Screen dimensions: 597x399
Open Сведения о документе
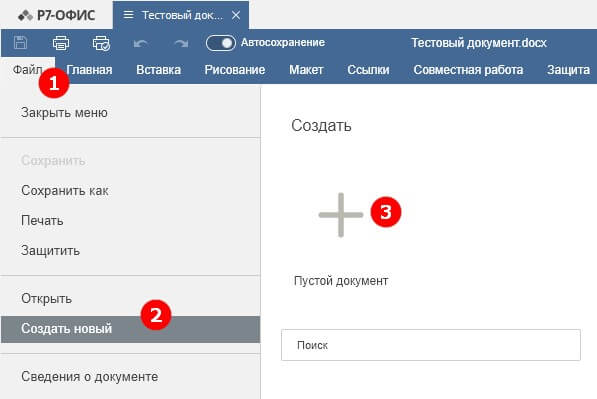coord(89,377)
